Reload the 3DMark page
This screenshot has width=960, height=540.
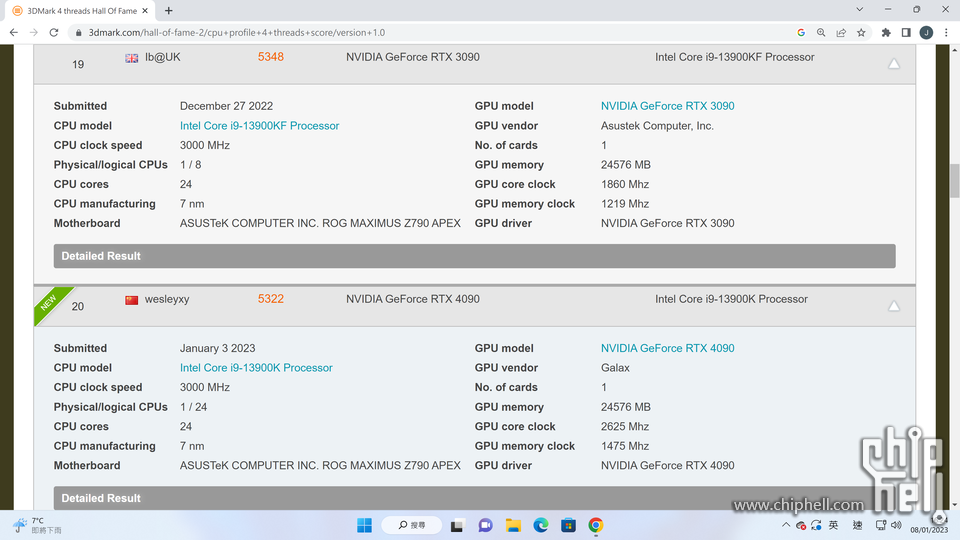click(x=54, y=32)
